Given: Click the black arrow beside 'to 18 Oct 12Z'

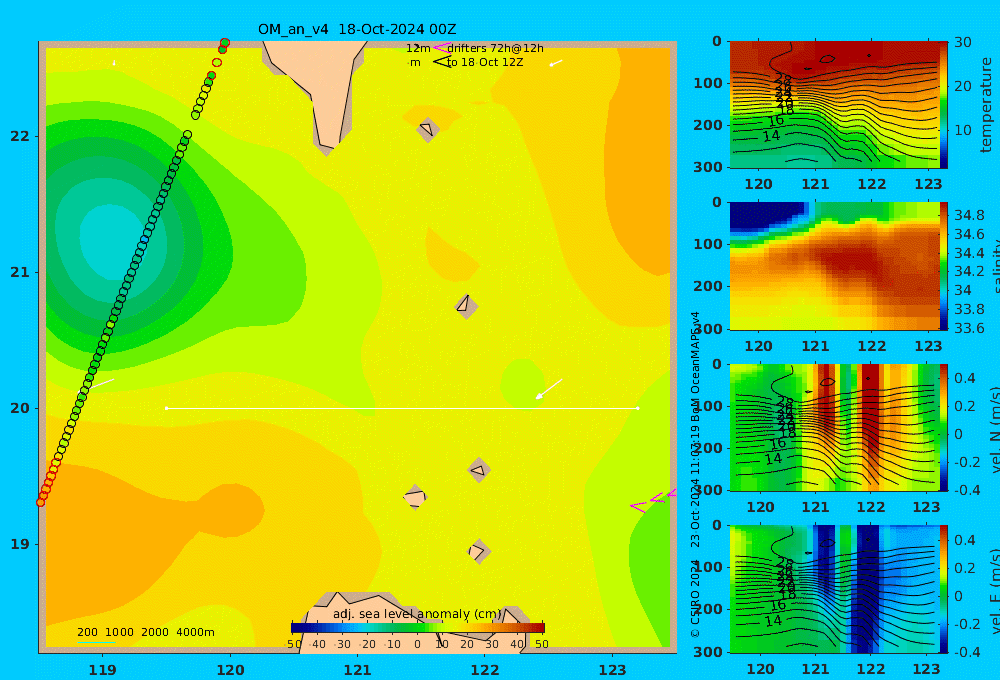Looking at the screenshot, I should point(442,62).
